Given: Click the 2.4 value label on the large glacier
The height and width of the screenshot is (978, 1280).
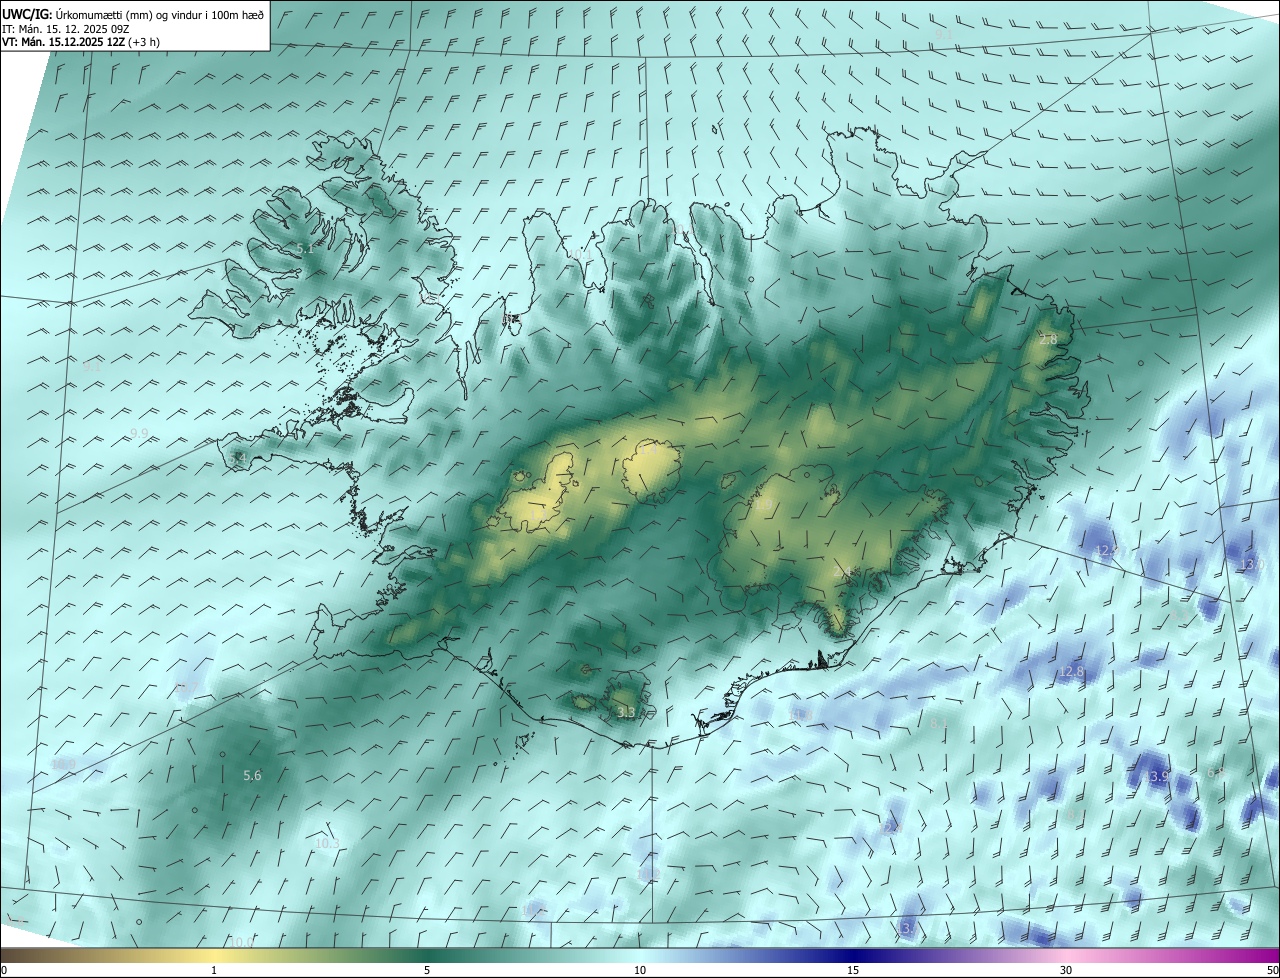Looking at the screenshot, I should pos(843,572).
